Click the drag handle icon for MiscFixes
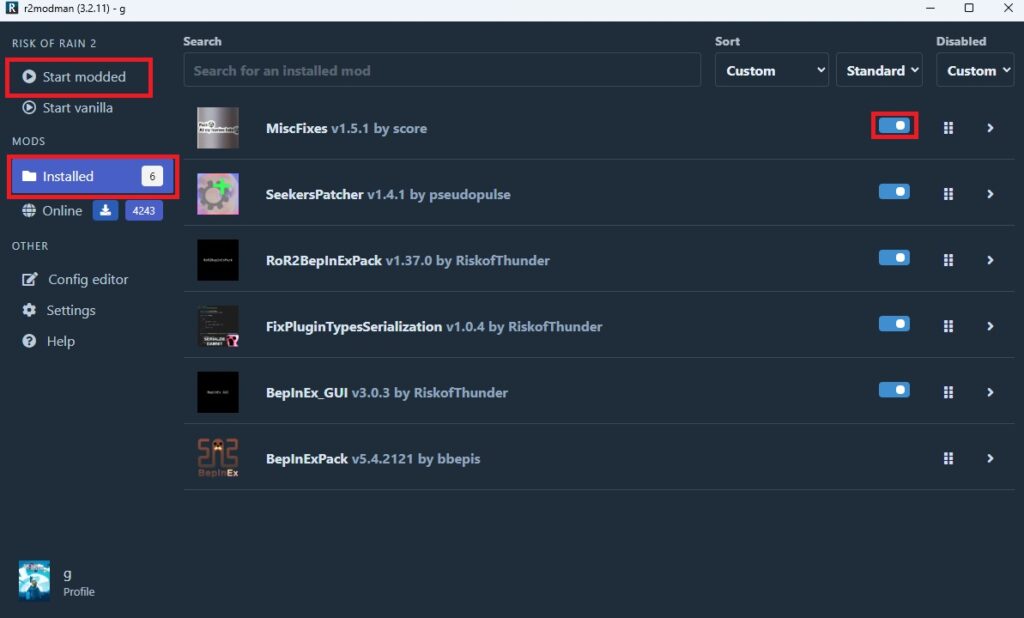The image size is (1024, 618). coord(948,128)
